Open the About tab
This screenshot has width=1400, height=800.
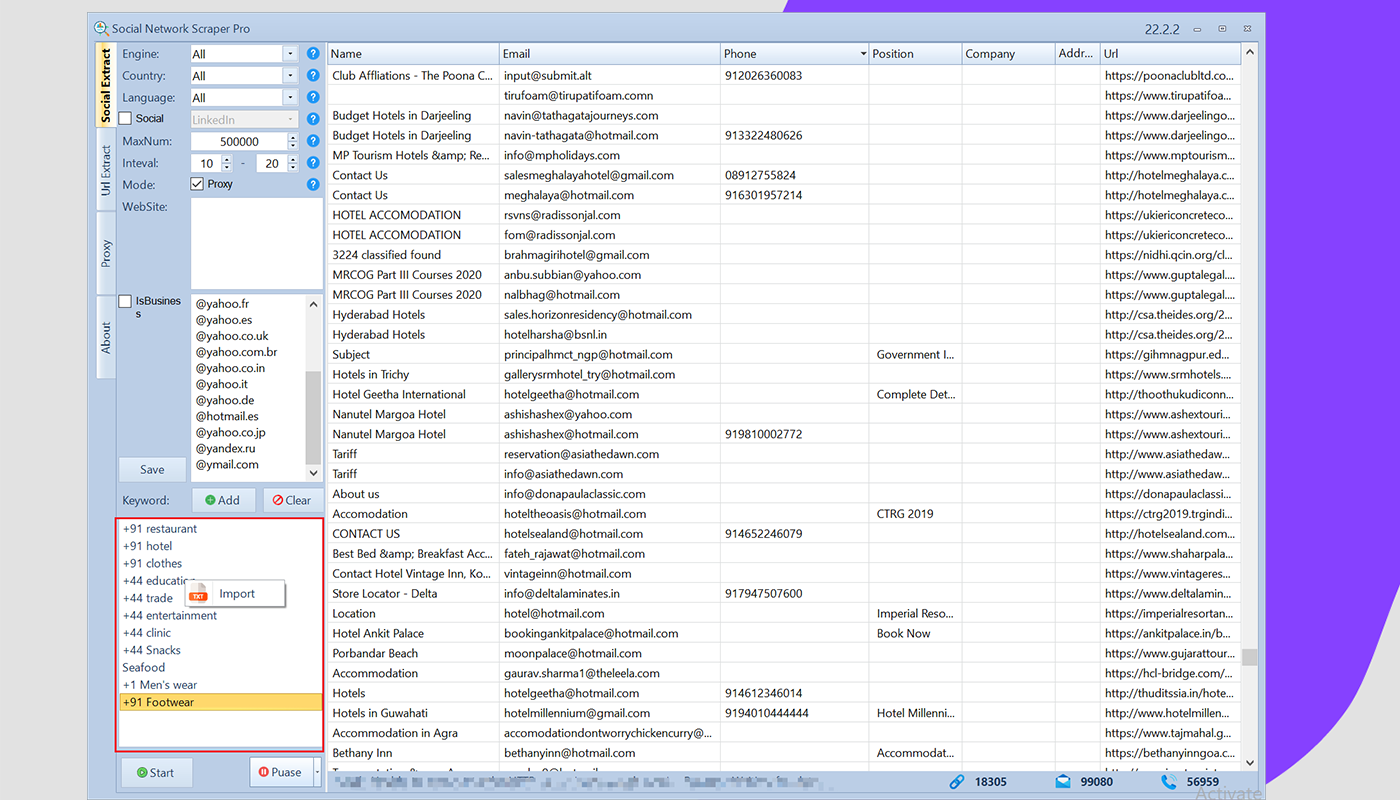click(x=106, y=338)
